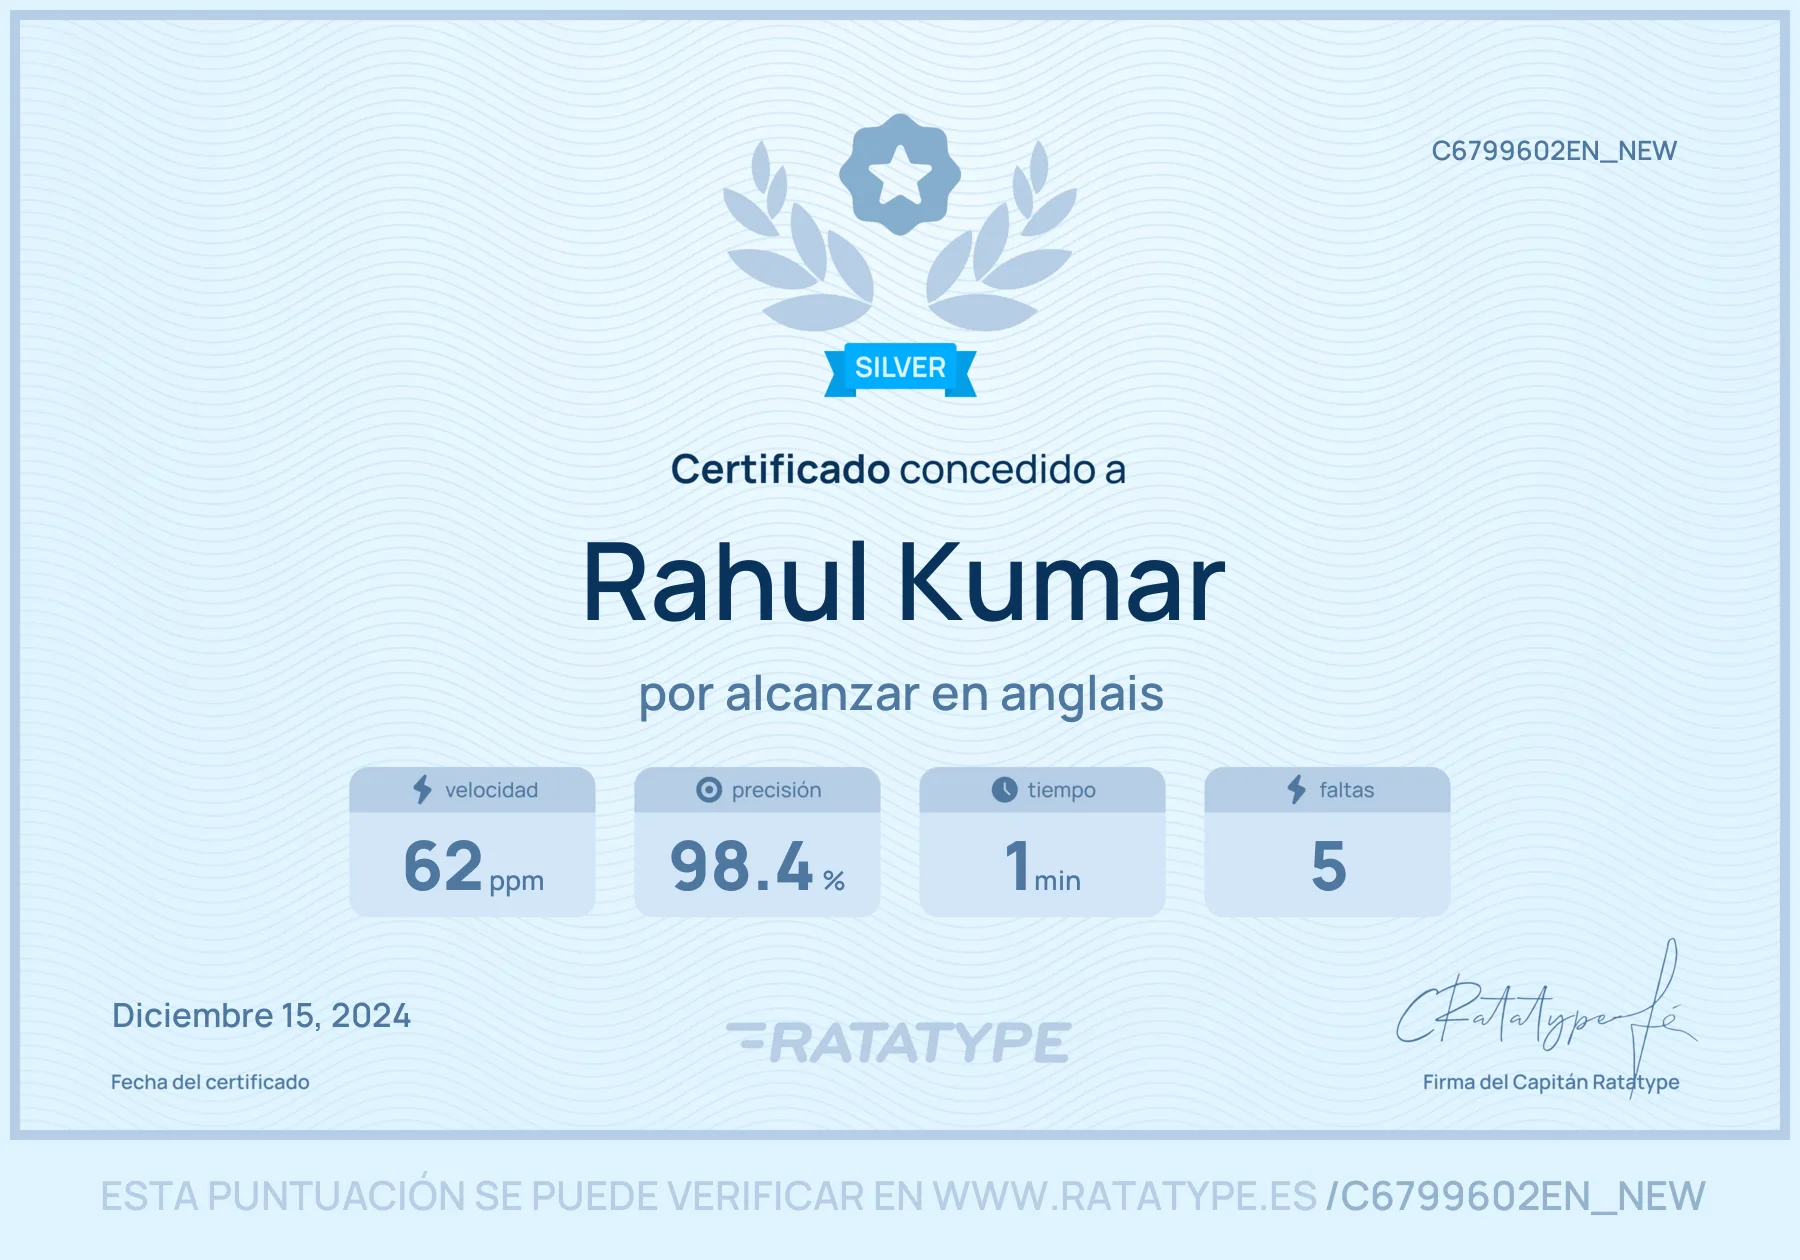Click the tiempo label

click(x=1062, y=790)
